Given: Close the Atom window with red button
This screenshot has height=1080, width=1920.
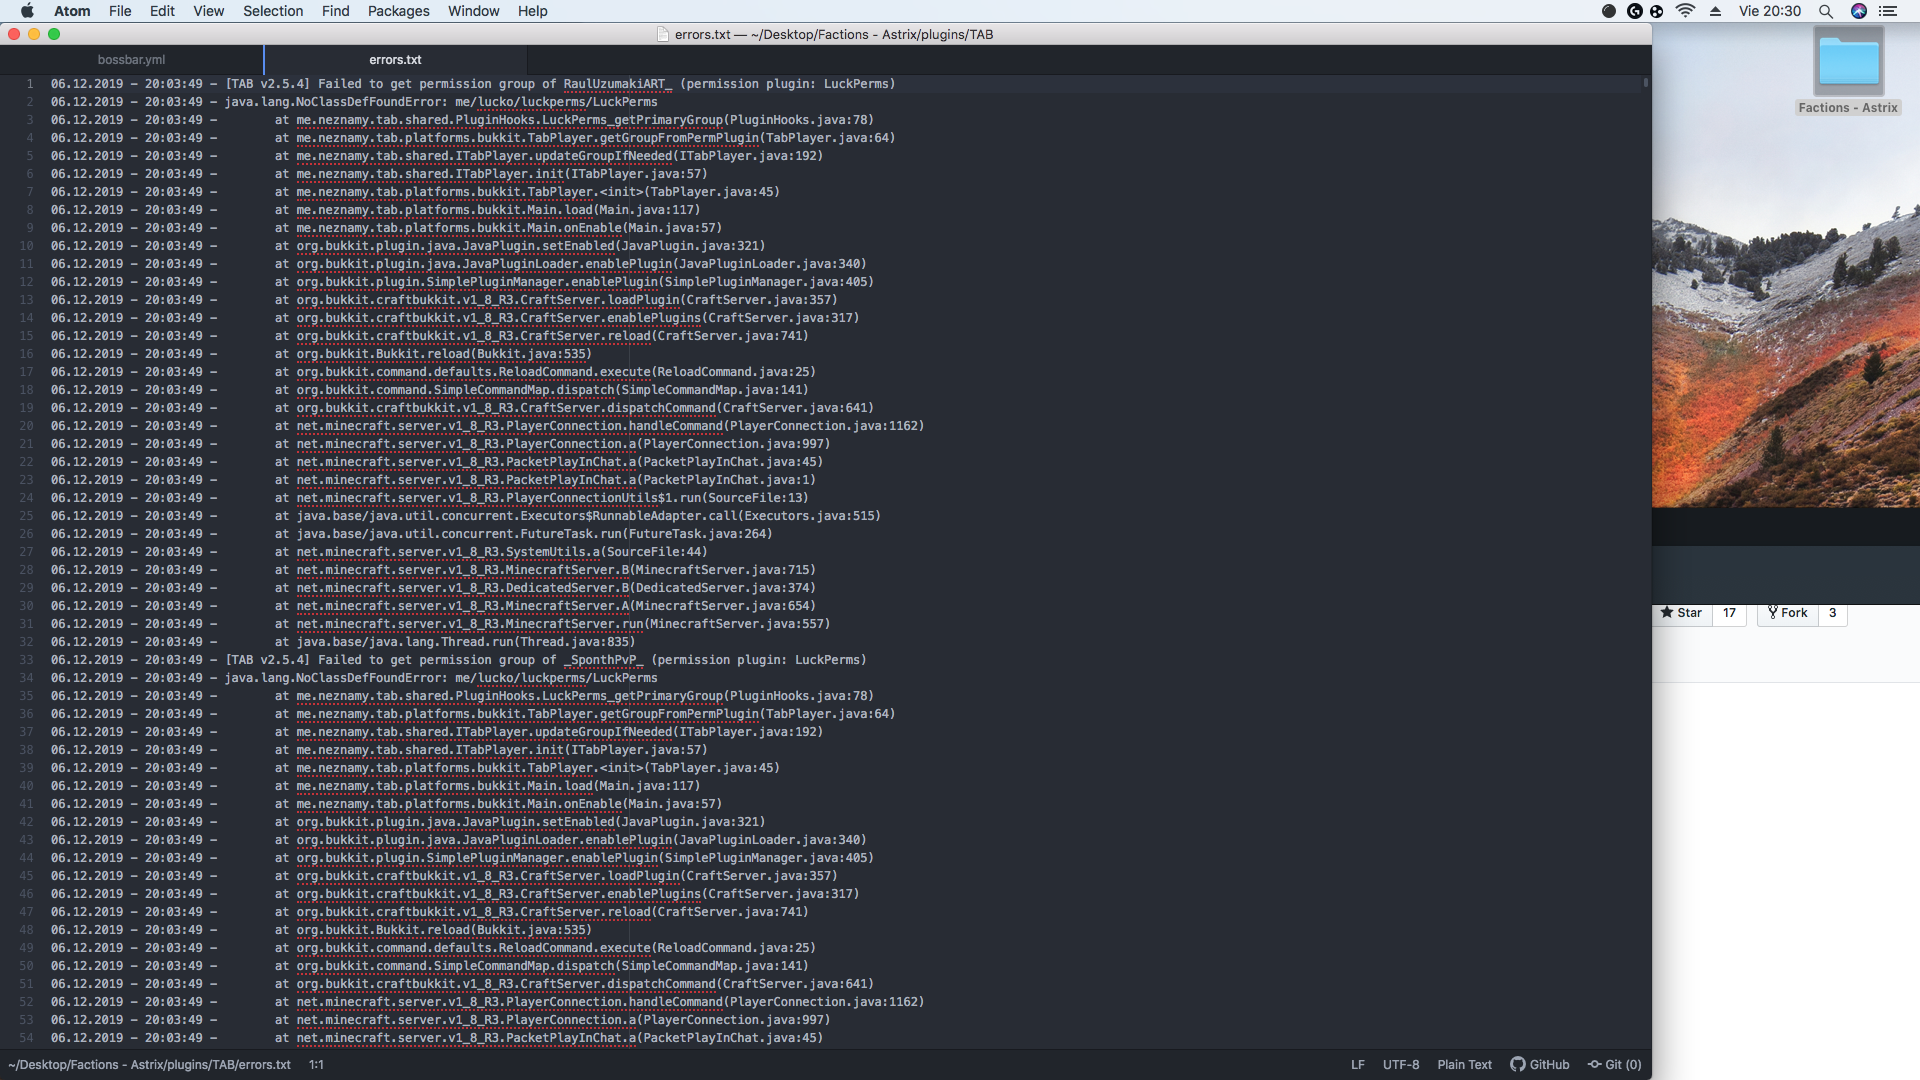Looking at the screenshot, I should (x=14, y=34).
